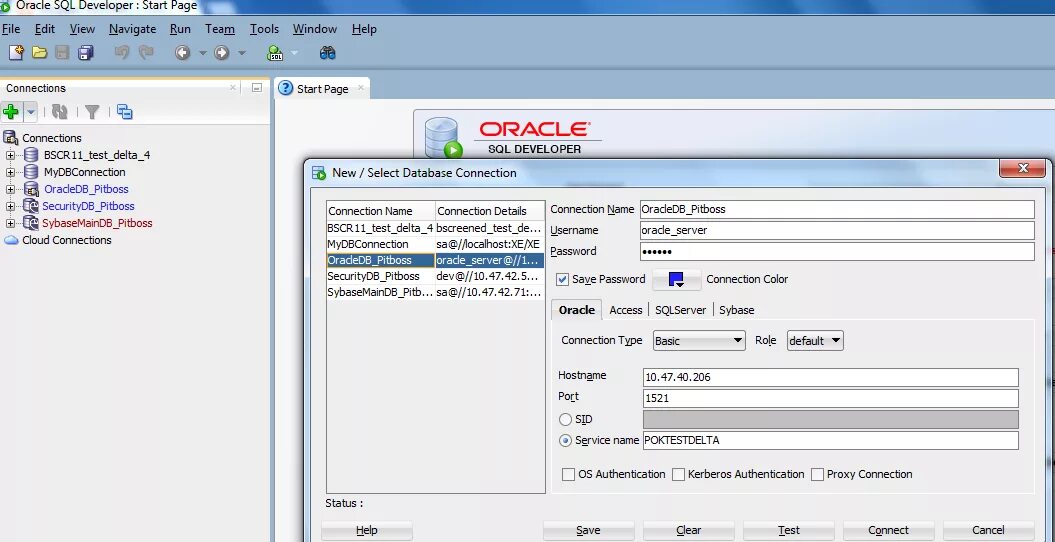Click the SecurityDB_Pitboss connection icon

[x=31, y=206]
